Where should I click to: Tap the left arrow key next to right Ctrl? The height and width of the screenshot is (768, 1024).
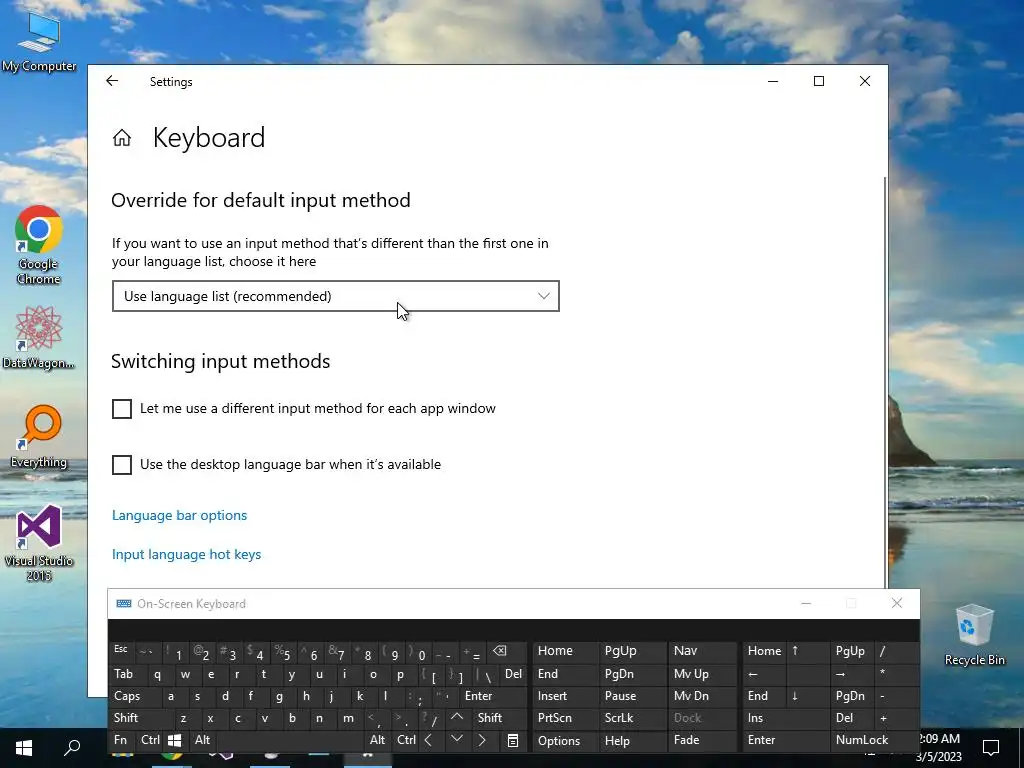click(428, 741)
